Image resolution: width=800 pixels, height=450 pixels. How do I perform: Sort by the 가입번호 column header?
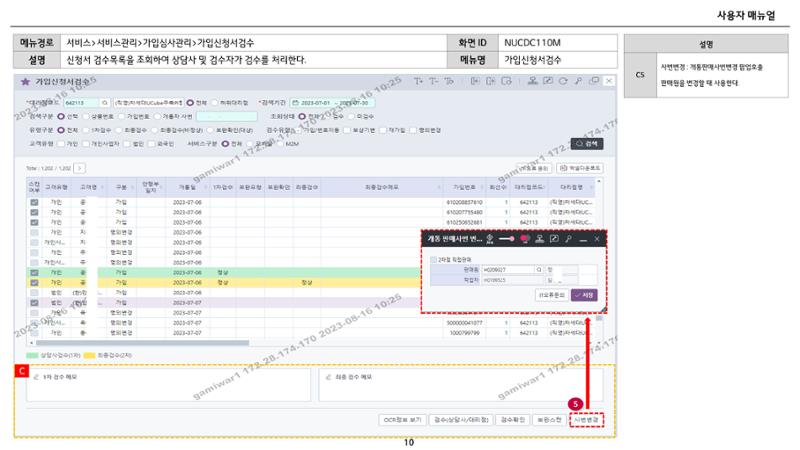tap(464, 187)
